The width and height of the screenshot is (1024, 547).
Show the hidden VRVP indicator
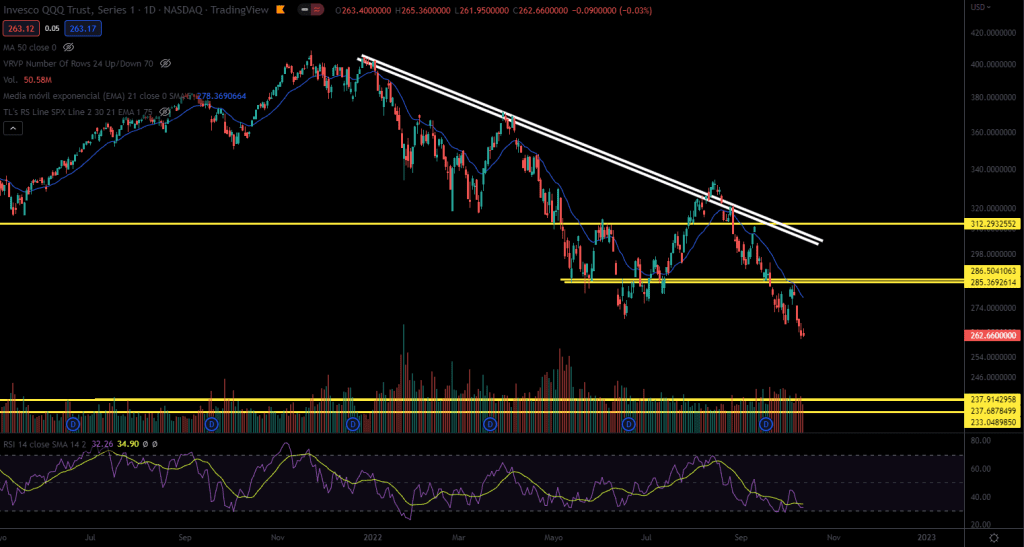pos(165,63)
